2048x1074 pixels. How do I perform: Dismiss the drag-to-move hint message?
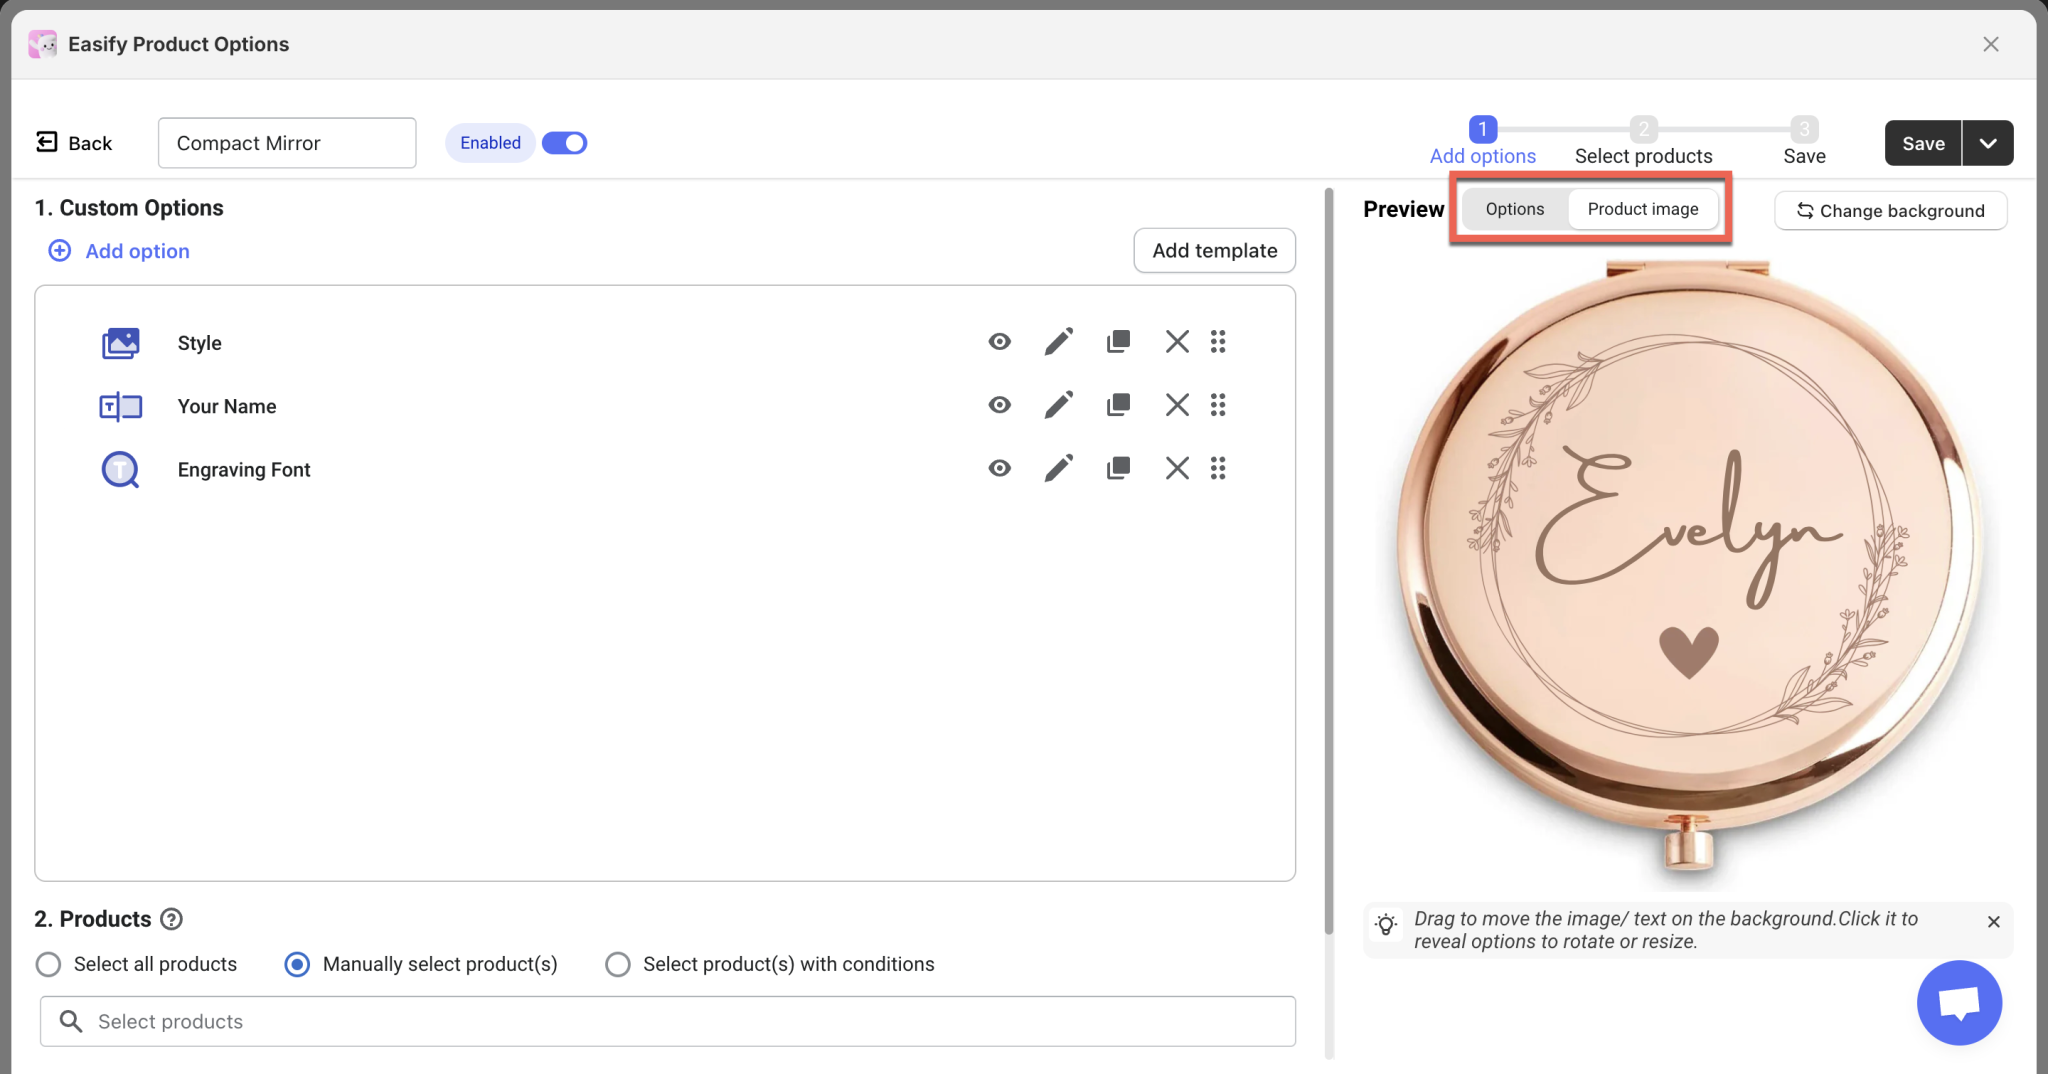click(1993, 922)
